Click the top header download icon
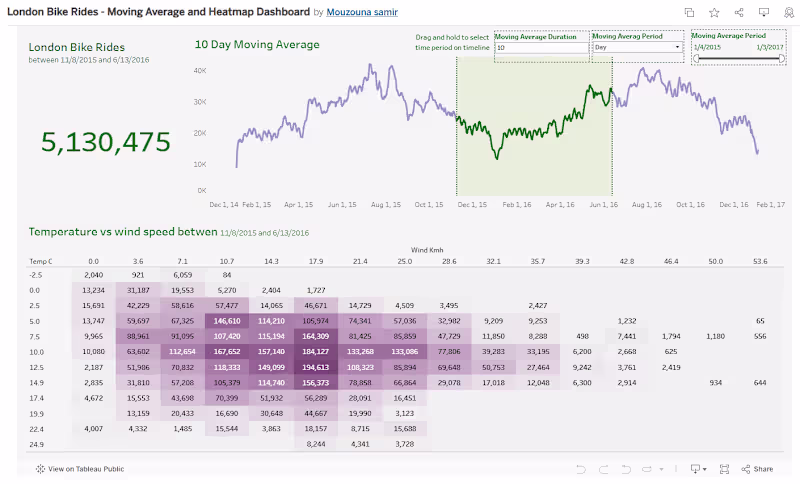Viewport: 800px width, 484px height. click(x=764, y=13)
